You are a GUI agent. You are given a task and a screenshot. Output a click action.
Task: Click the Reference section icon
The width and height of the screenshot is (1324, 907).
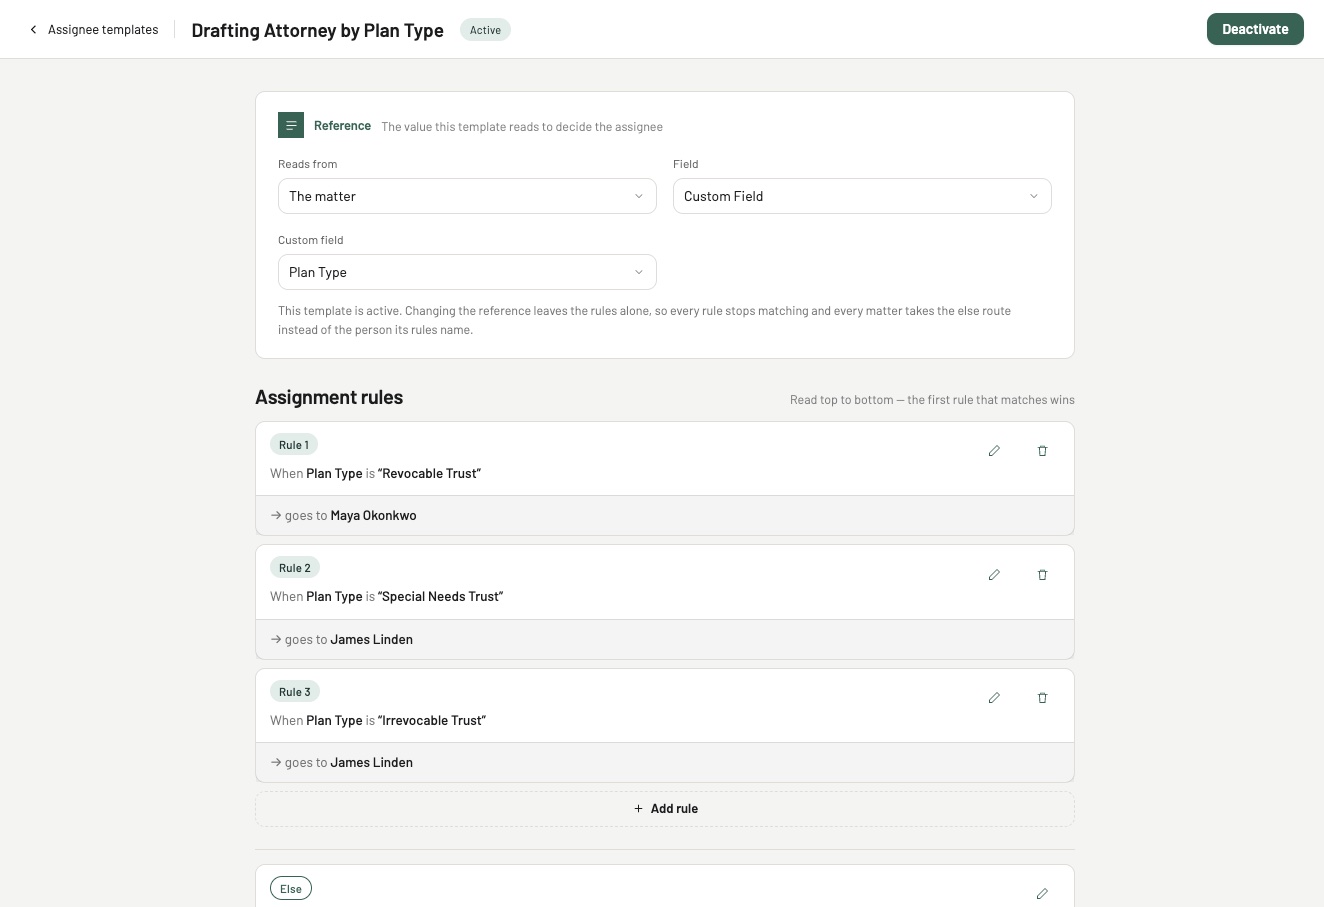pos(291,125)
